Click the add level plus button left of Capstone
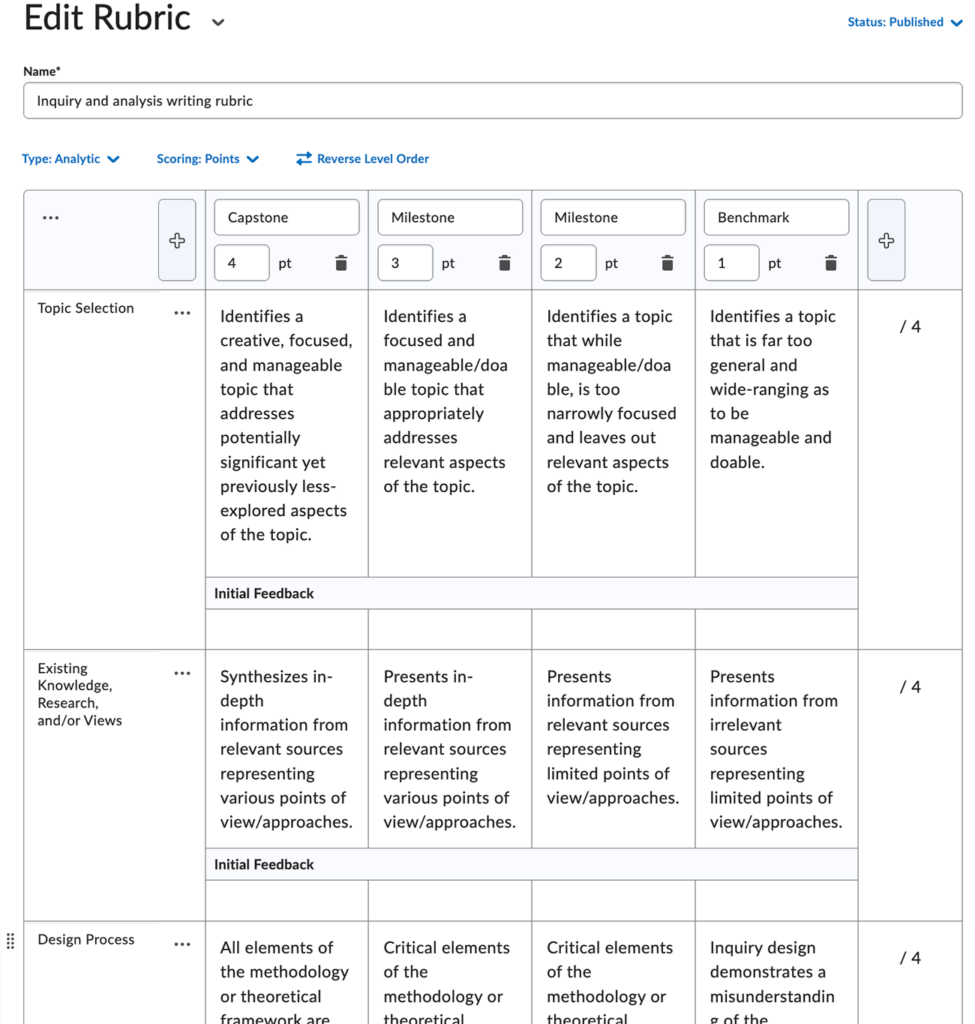Viewport: 975px width, 1024px height. (x=177, y=240)
